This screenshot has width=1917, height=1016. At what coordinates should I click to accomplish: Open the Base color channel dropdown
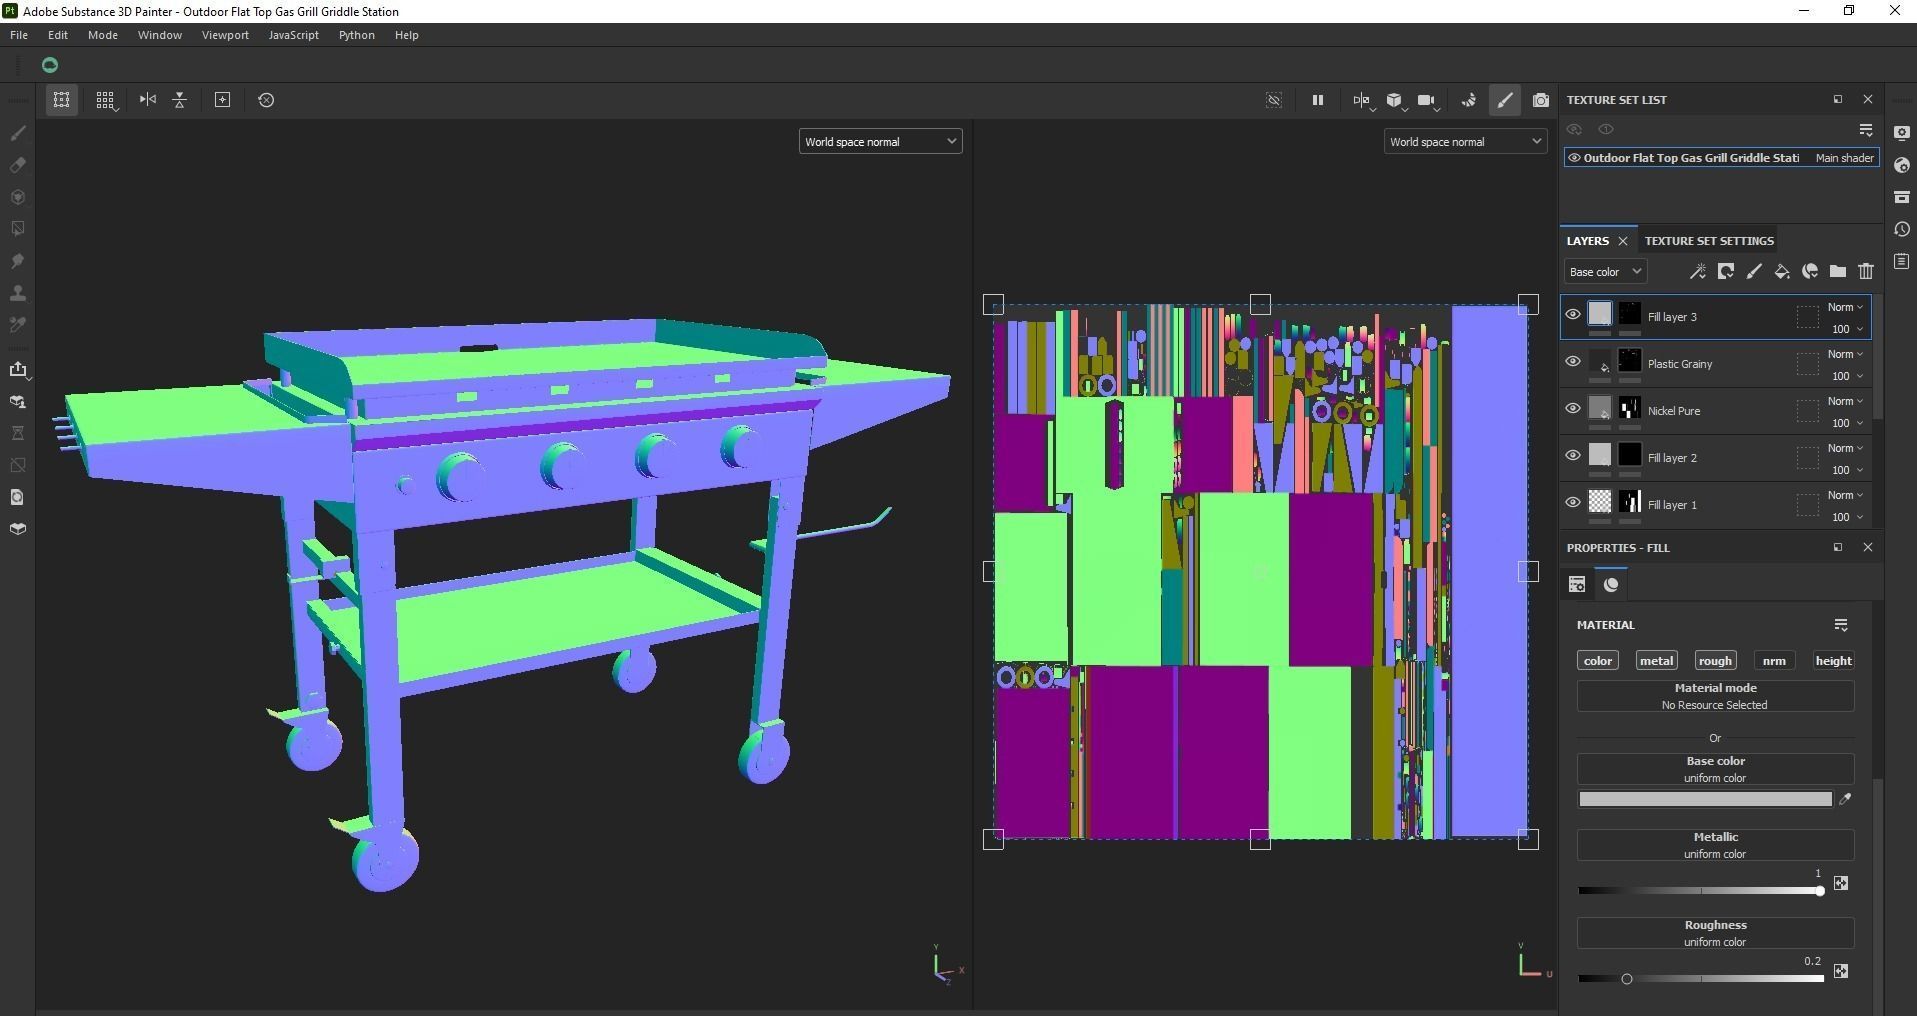click(x=1605, y=272)
